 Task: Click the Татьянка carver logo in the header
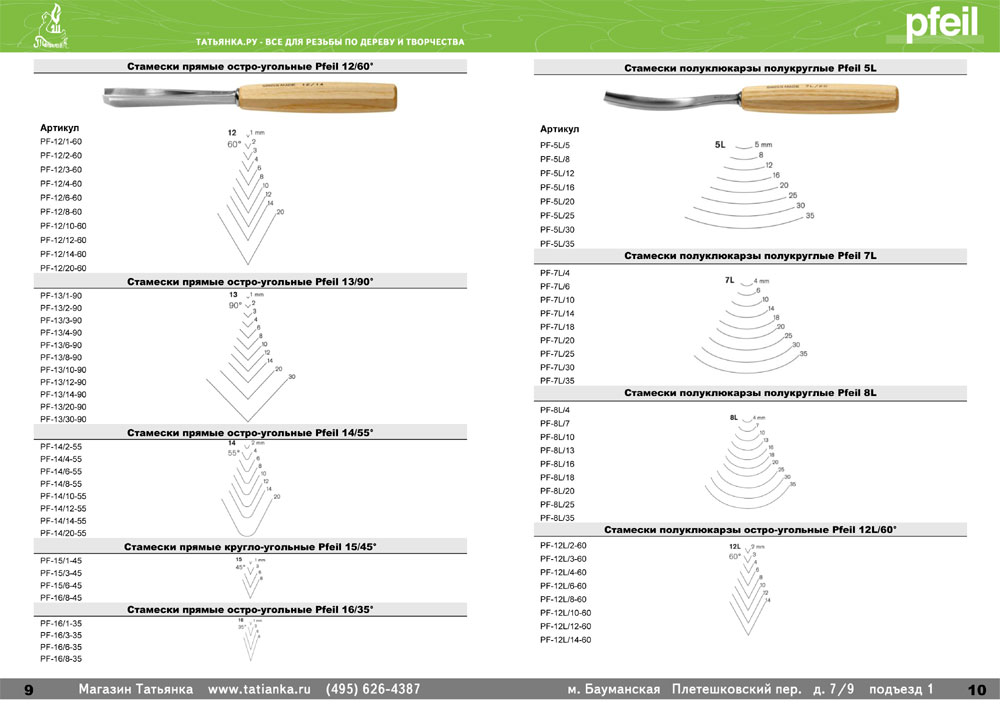[x=50, y=27]
